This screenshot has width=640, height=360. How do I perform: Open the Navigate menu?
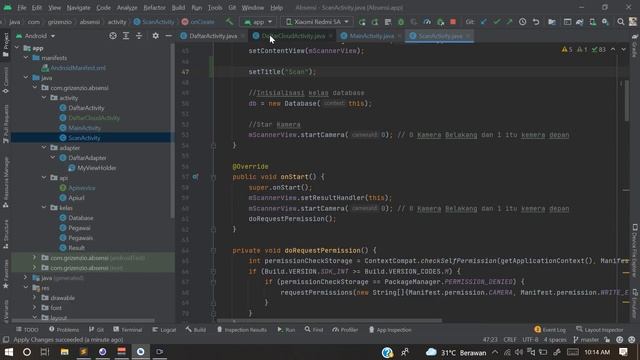(78, 7)
